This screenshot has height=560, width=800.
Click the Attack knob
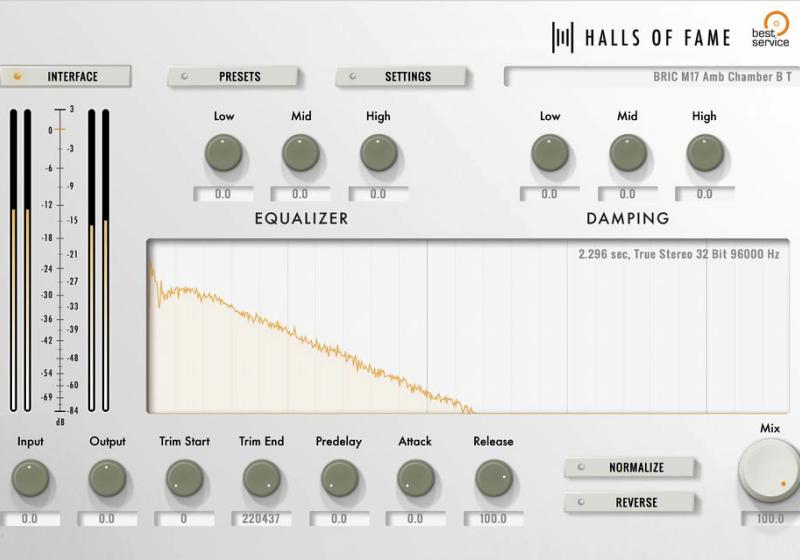(416, 478)
